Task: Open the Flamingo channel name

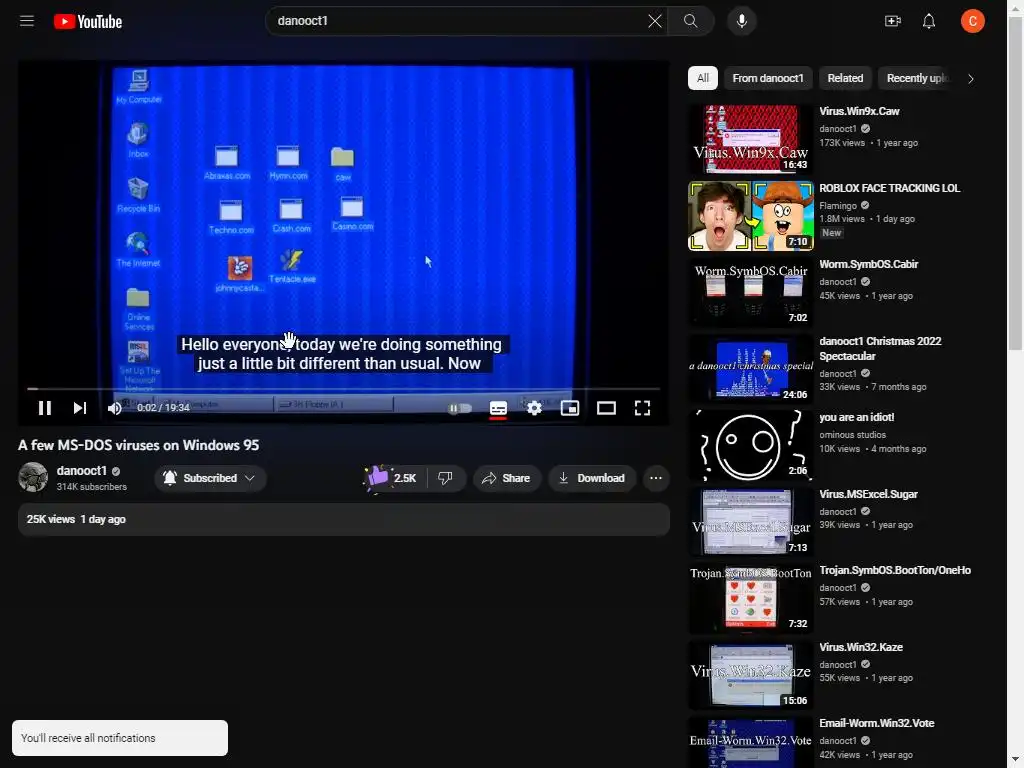Action: (x=838, y=206)
